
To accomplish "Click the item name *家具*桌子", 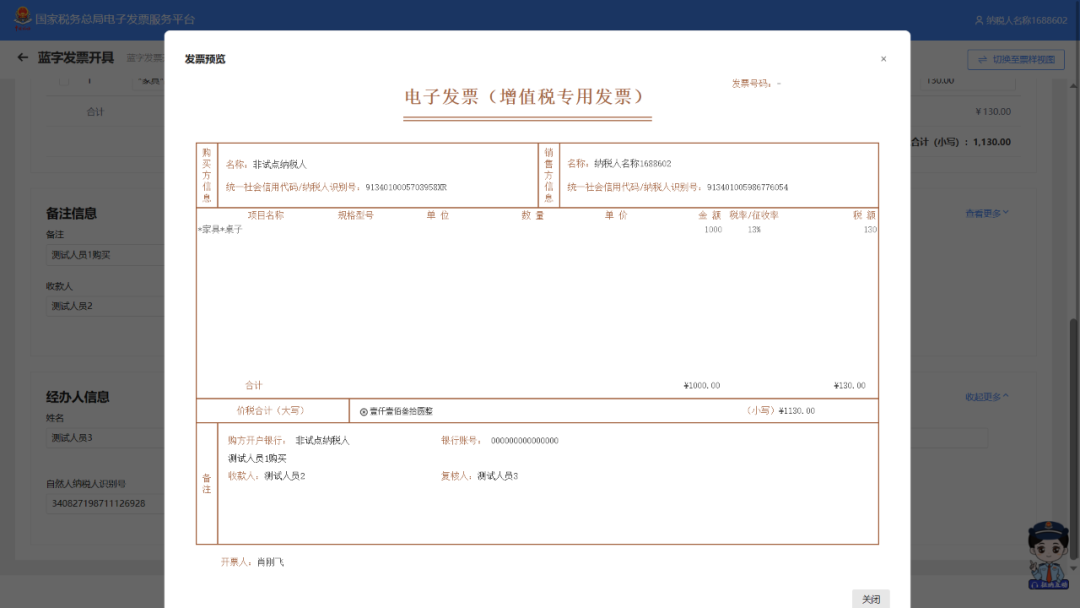I will (220, 229).
